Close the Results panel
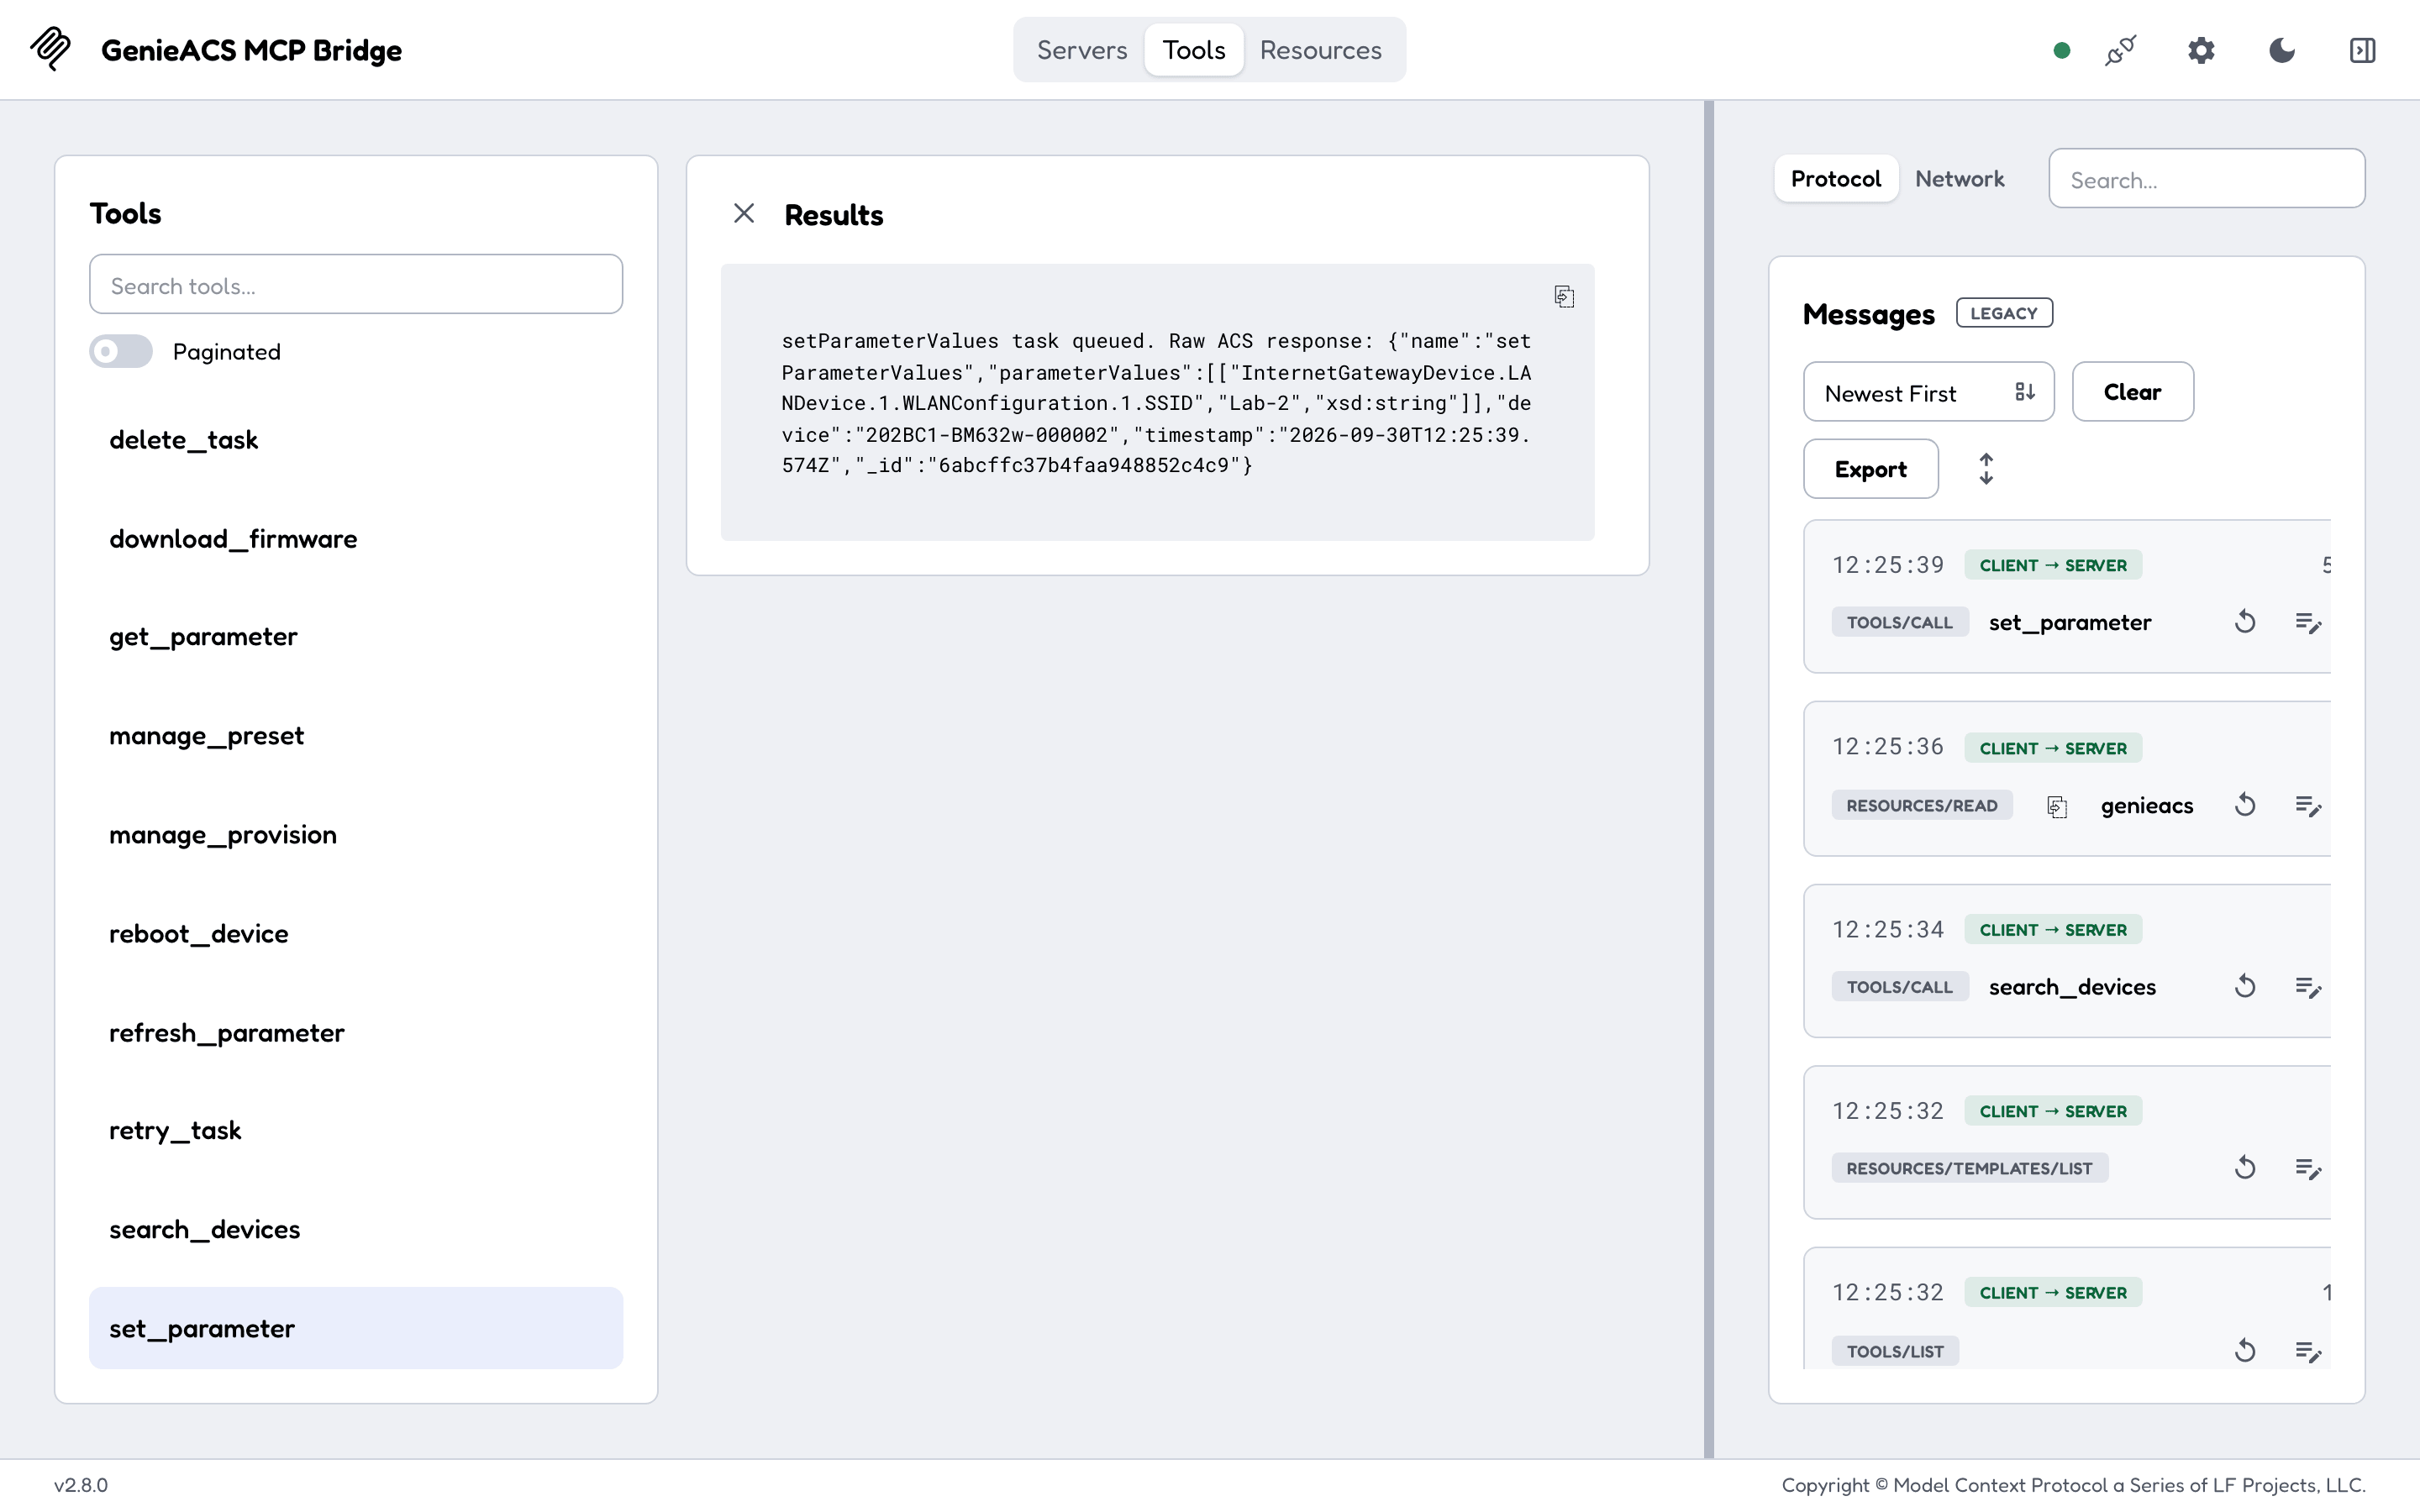 [x=744, y=213]
